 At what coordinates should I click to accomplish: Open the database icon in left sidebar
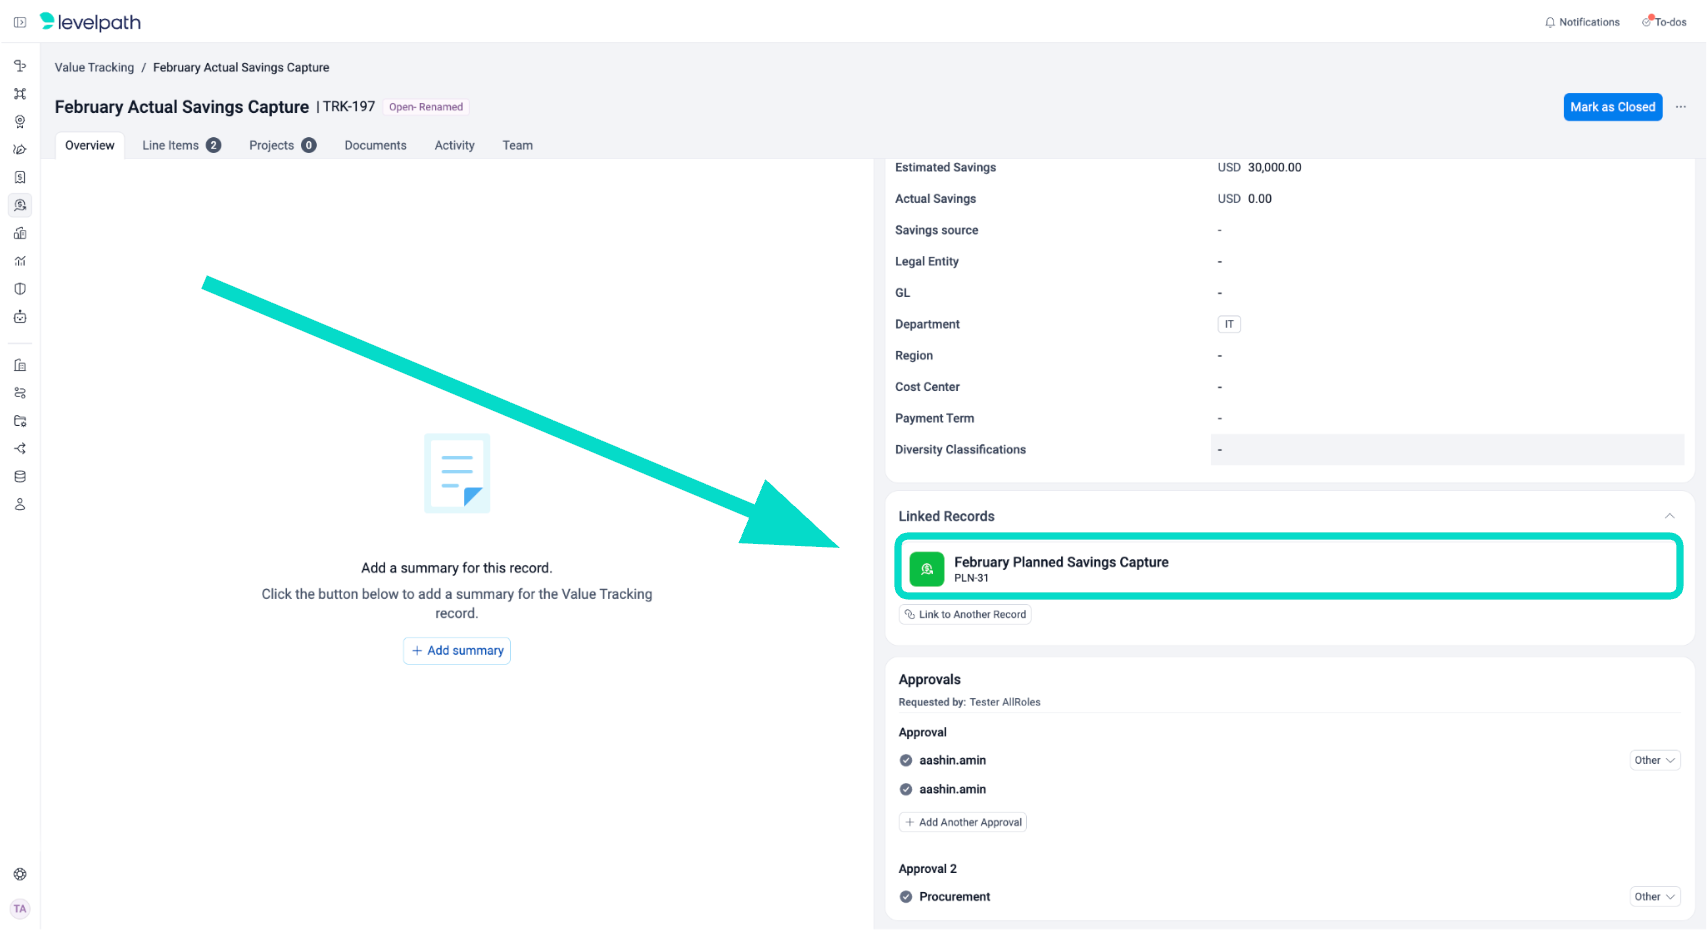click(20, 477)
